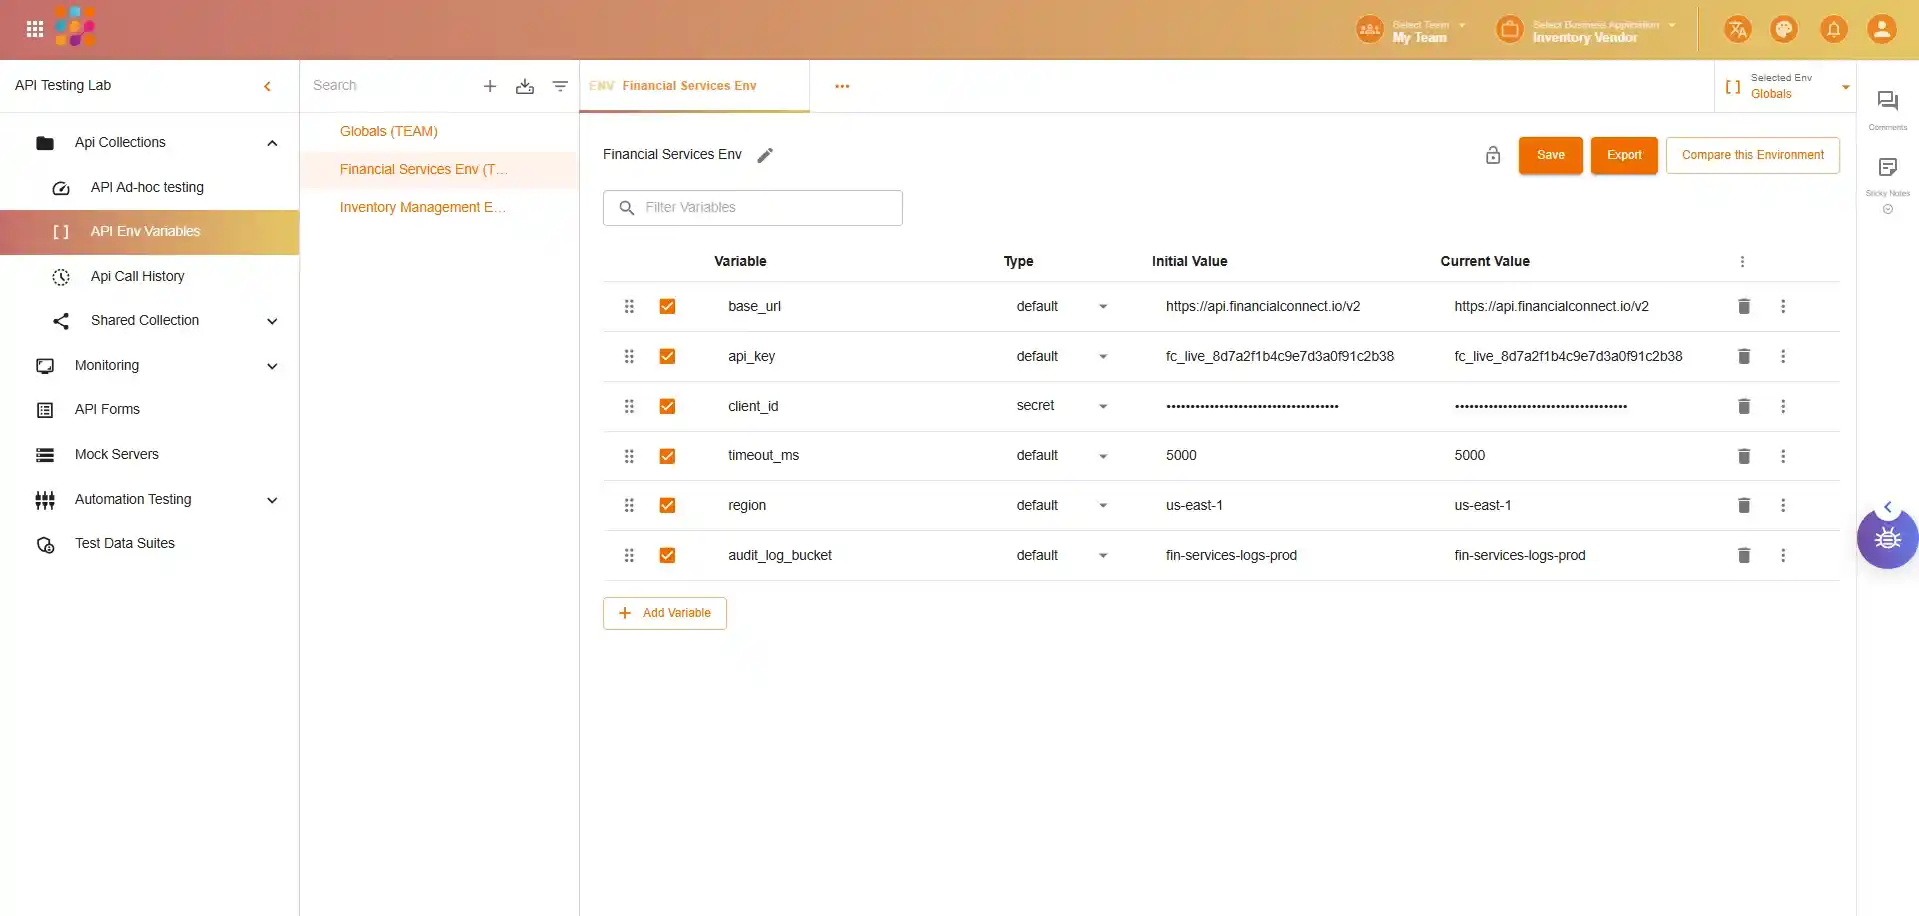Toggle the audit_log_bucket checkbox
Image resolution: width=1919 pixels, height=916 pixels.
[667, 555]
